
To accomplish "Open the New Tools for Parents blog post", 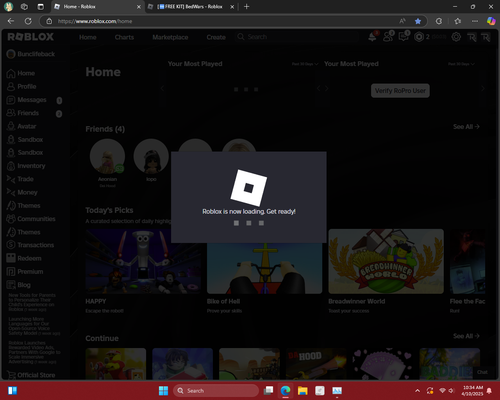I will coord(32,302).
